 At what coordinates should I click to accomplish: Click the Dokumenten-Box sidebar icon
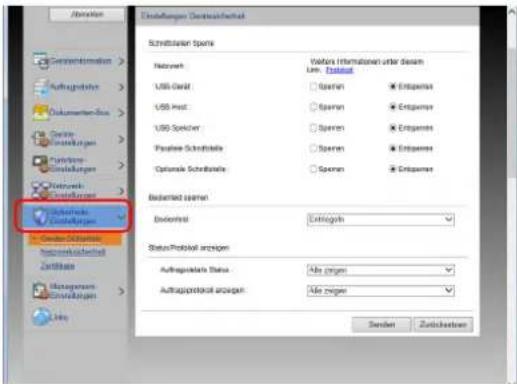41,113
